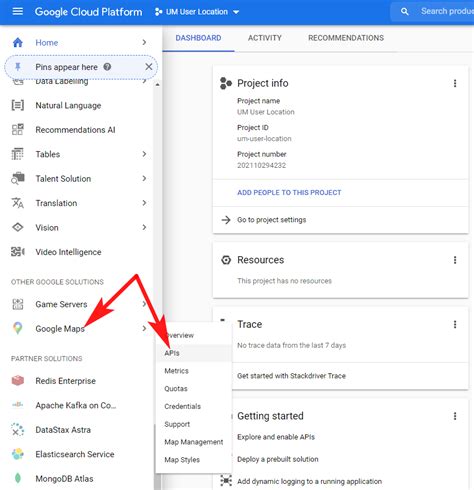The image size is (474, 490).
Task: Select Metrics in the Google Maps submenu
Action: pos(194,371)
